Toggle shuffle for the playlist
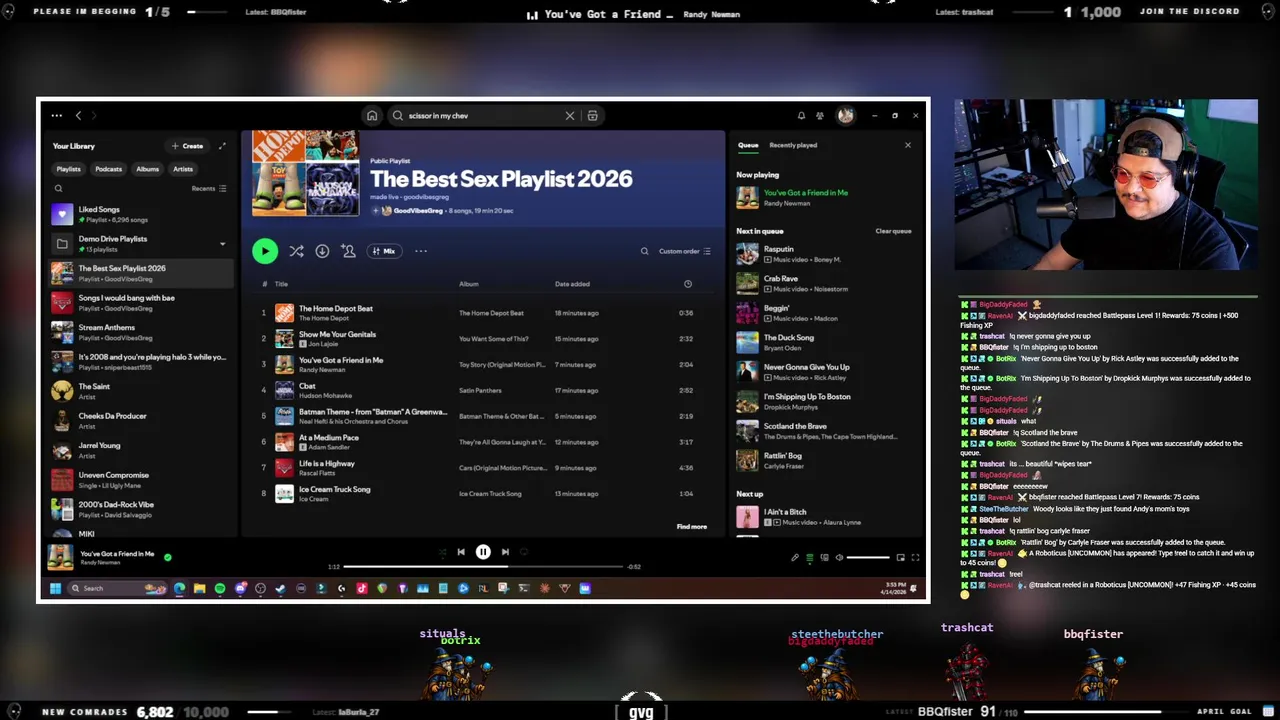The image size is (1280, 720). pyautogui.click(x=296, y=251)
